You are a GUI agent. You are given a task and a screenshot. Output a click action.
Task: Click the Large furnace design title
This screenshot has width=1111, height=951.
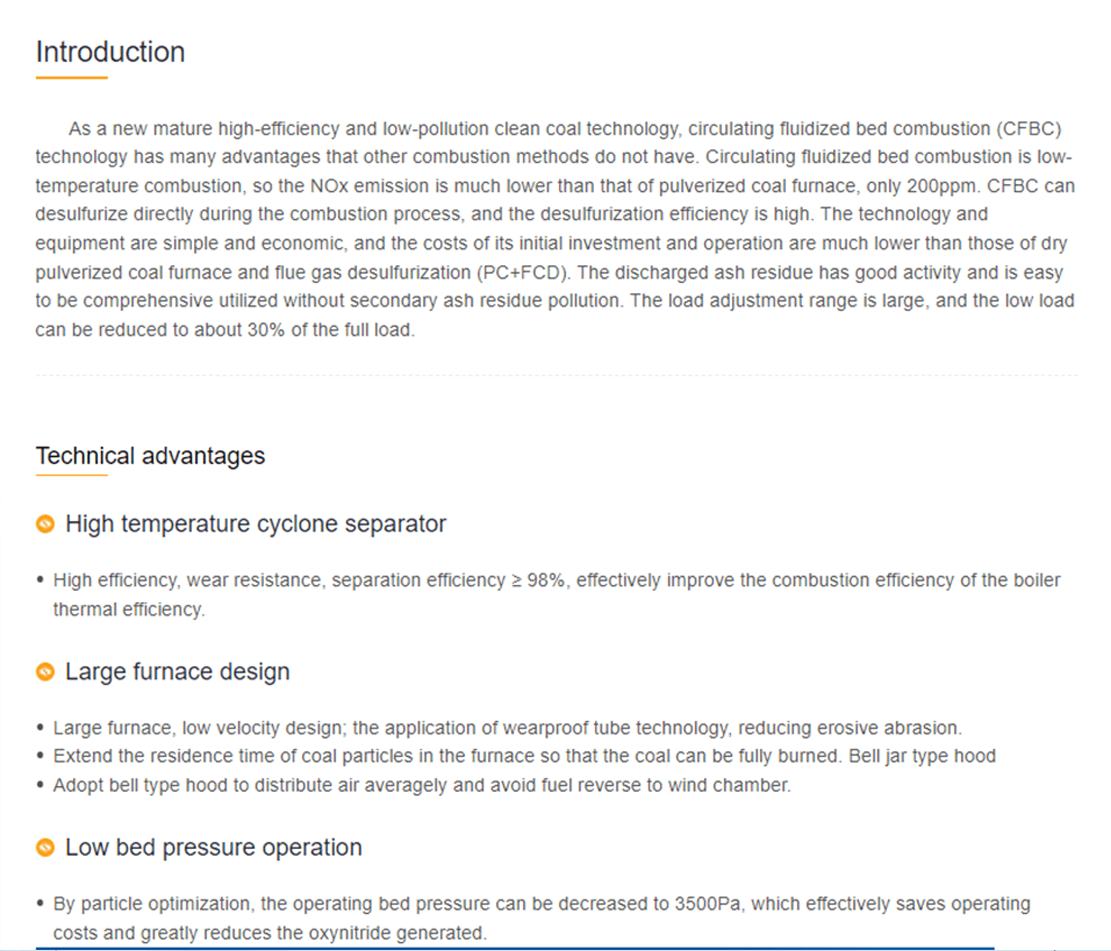[177, 671]
